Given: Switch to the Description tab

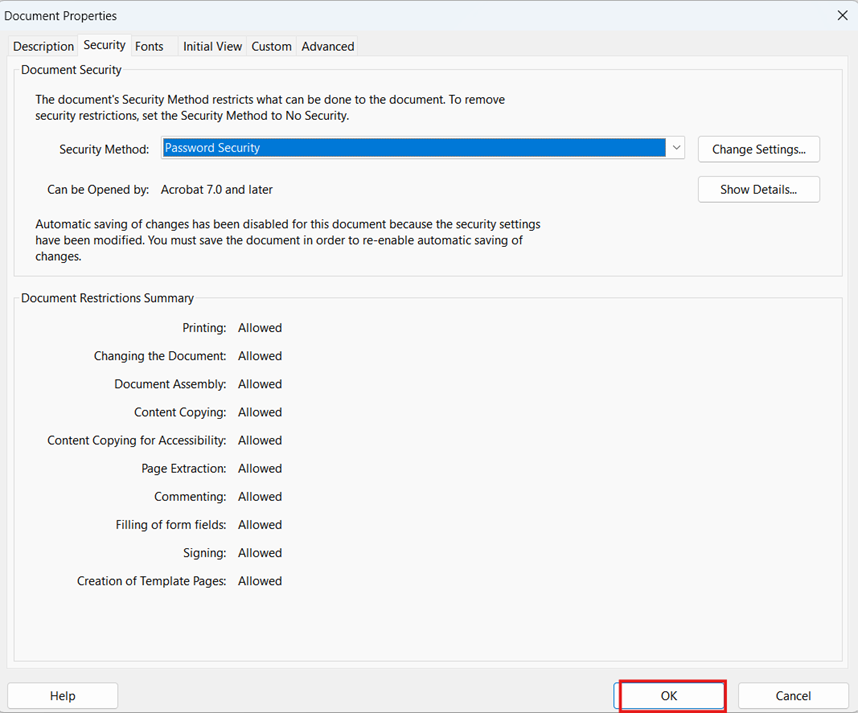Looking at the screenshot, I should [x=43, y=47].
